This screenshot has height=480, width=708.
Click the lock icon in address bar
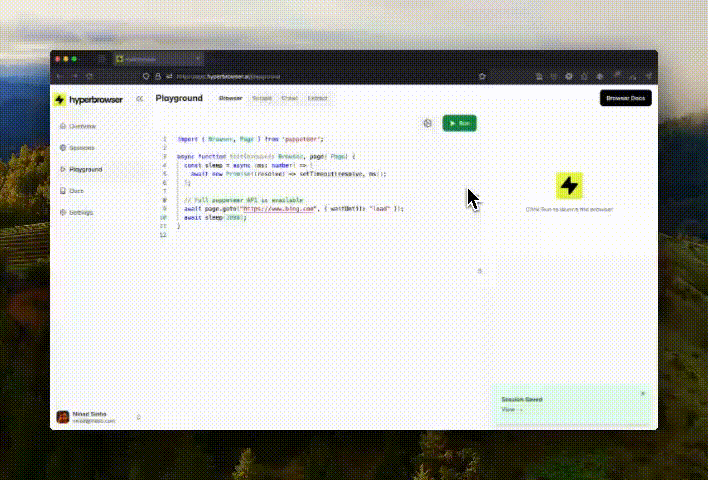coord(158,77)
